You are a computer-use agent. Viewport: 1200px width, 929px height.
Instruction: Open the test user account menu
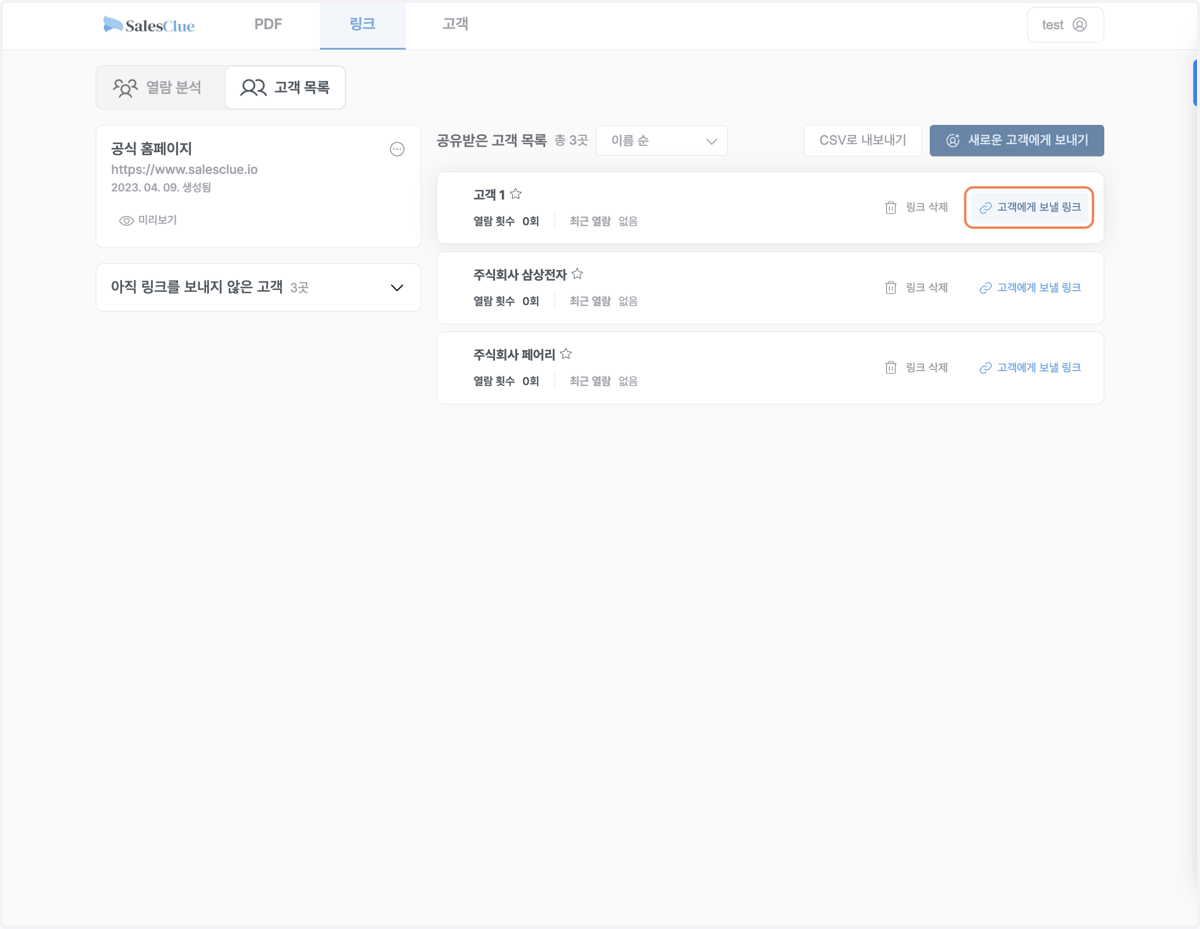tap(1065, 25)
